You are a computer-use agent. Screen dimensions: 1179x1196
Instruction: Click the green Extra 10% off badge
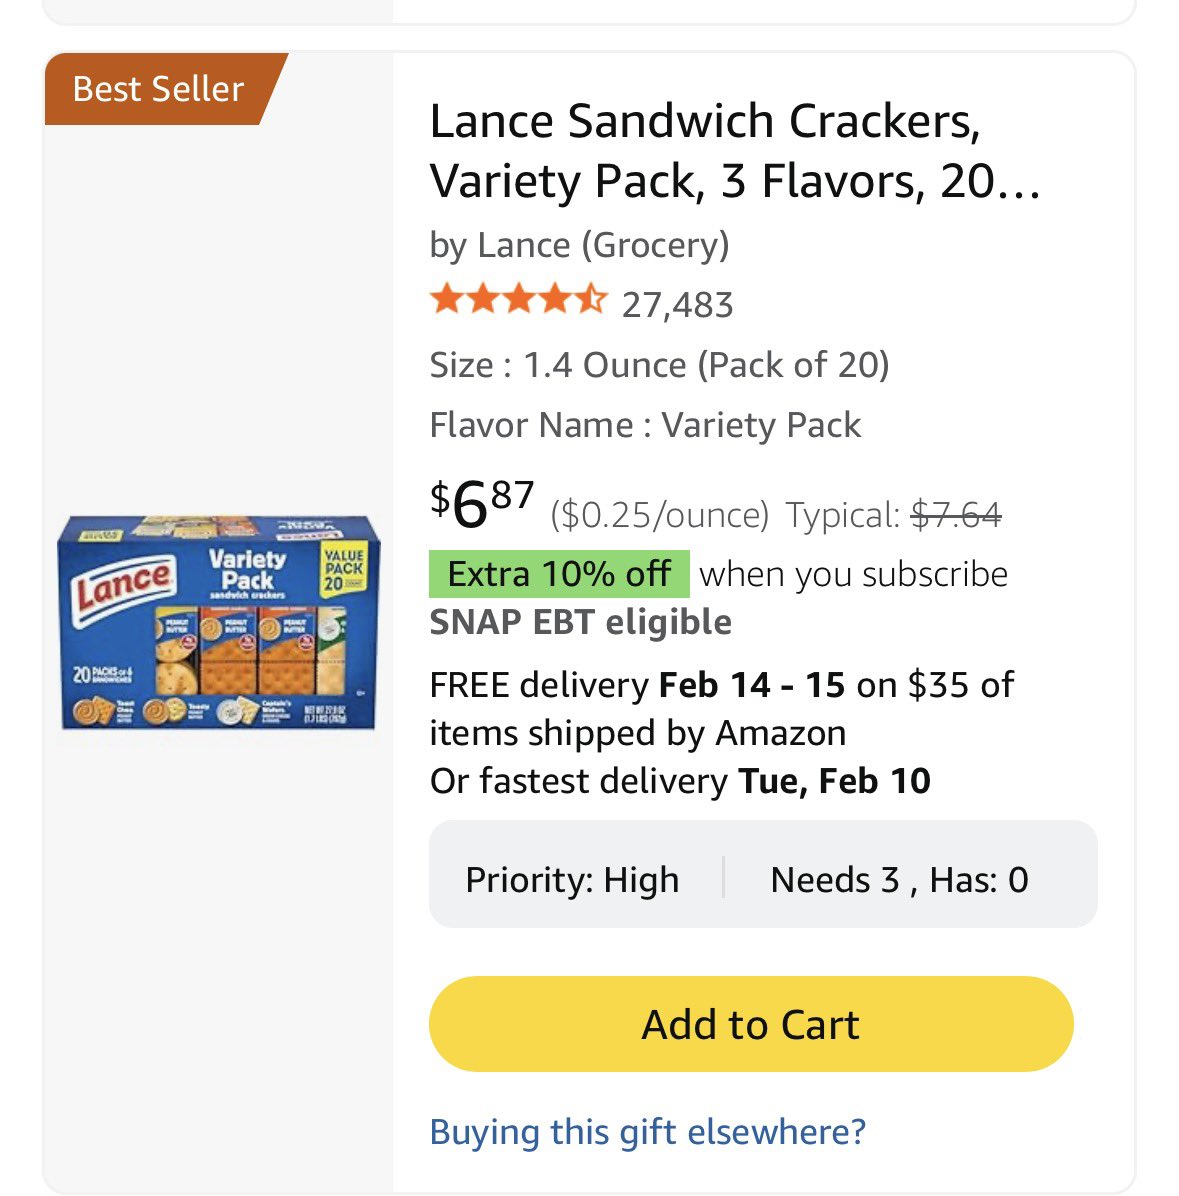[x=559, y=574]
